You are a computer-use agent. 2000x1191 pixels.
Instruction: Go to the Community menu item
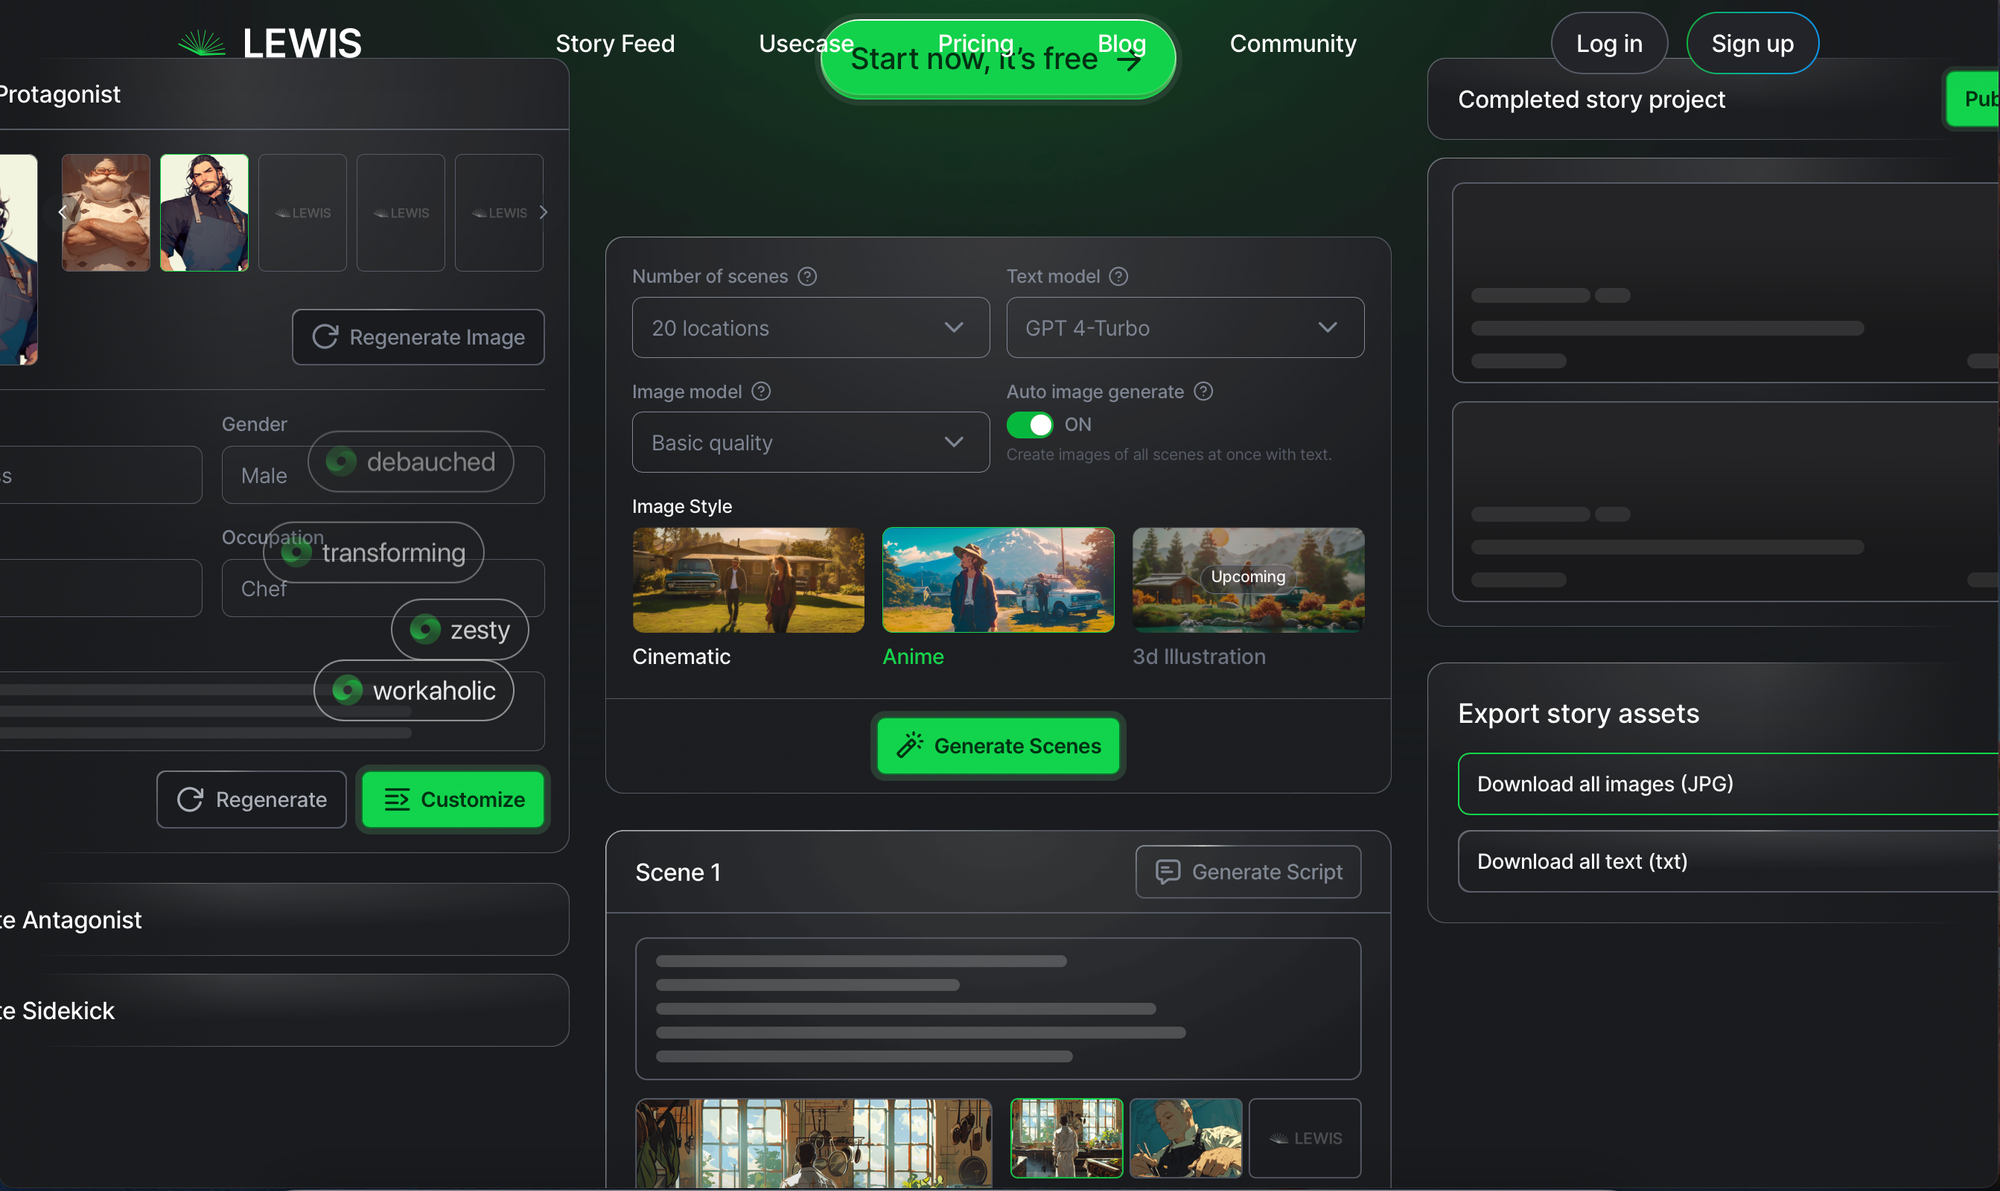coord(1292,44)
